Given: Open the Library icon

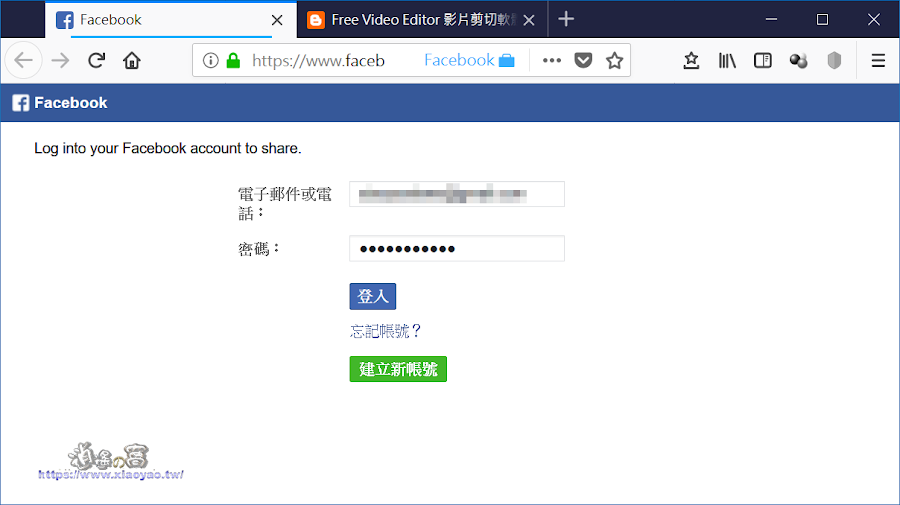Looking at the screenshot, I should (727, 60).
